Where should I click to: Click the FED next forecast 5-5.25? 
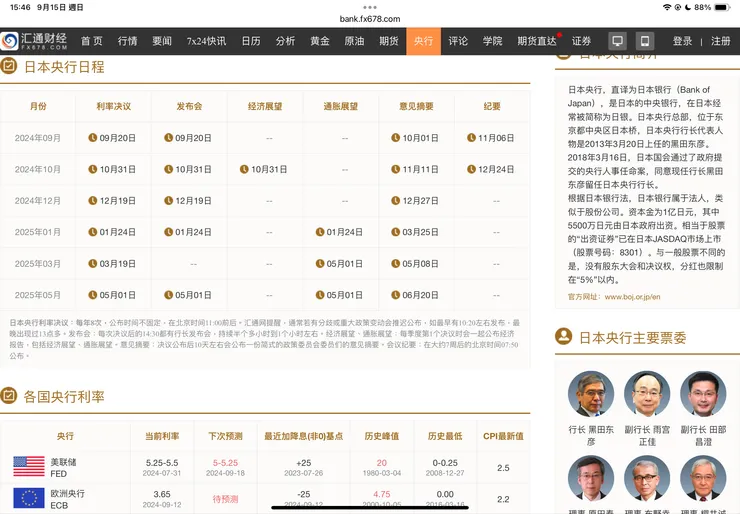click(x=225, y=463)
